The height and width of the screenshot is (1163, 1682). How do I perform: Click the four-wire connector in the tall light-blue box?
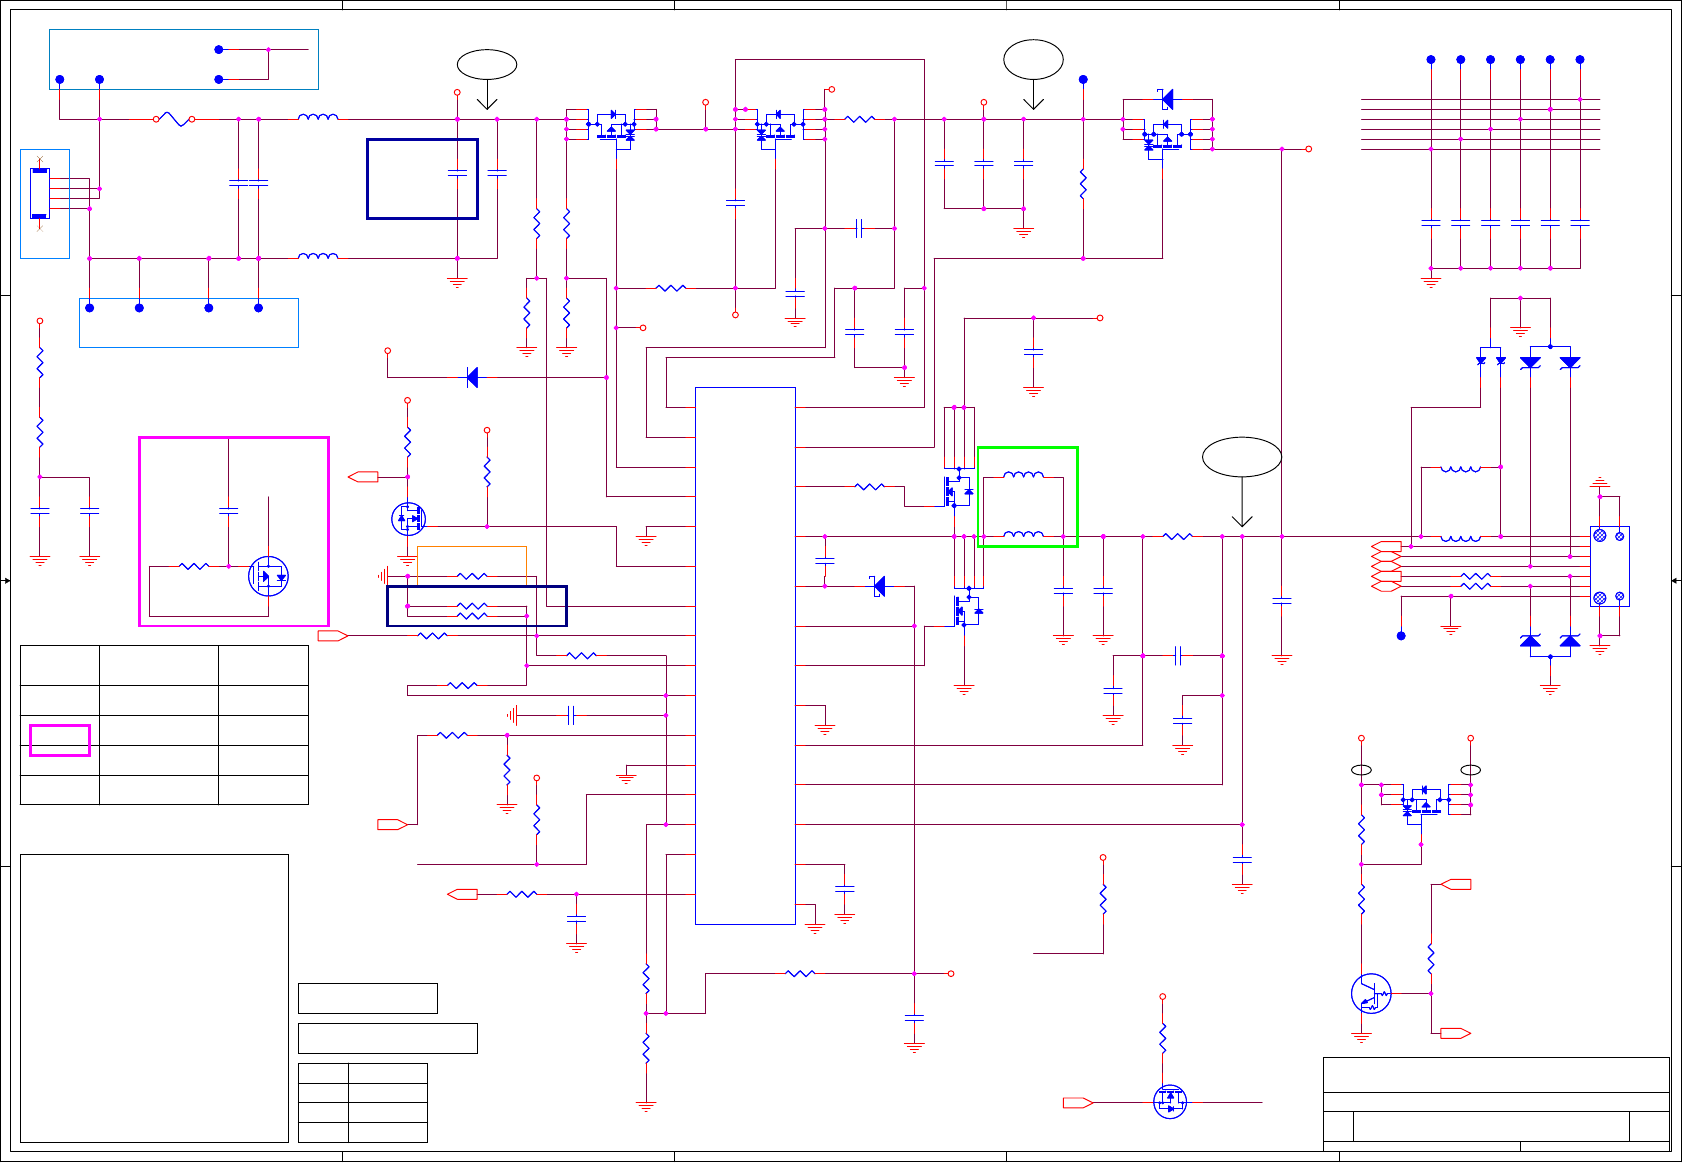[40, 193]
